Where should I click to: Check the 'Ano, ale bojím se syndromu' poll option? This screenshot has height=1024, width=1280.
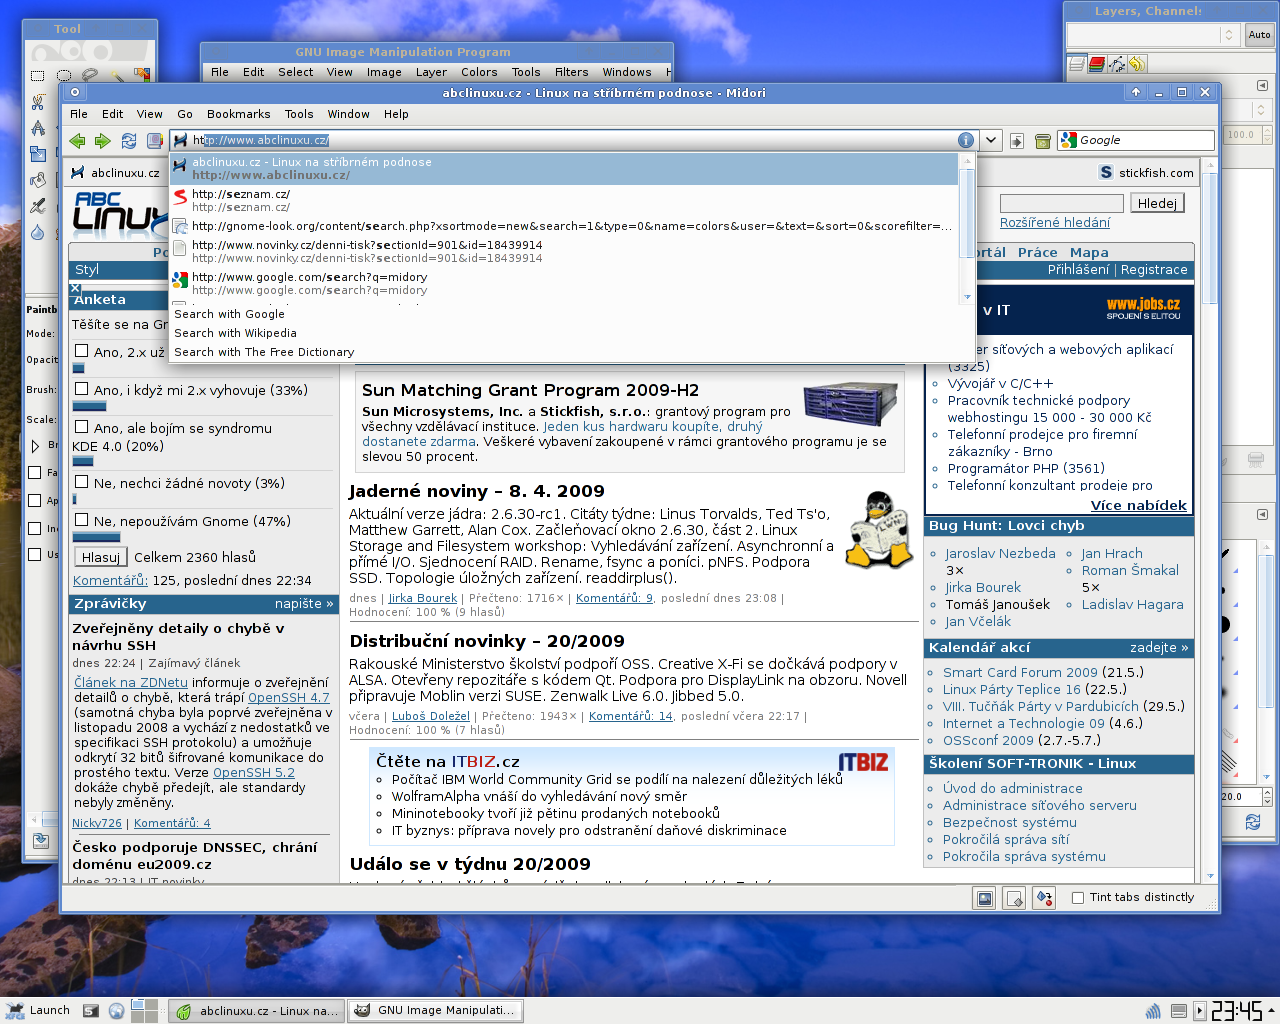click(82, 428)
